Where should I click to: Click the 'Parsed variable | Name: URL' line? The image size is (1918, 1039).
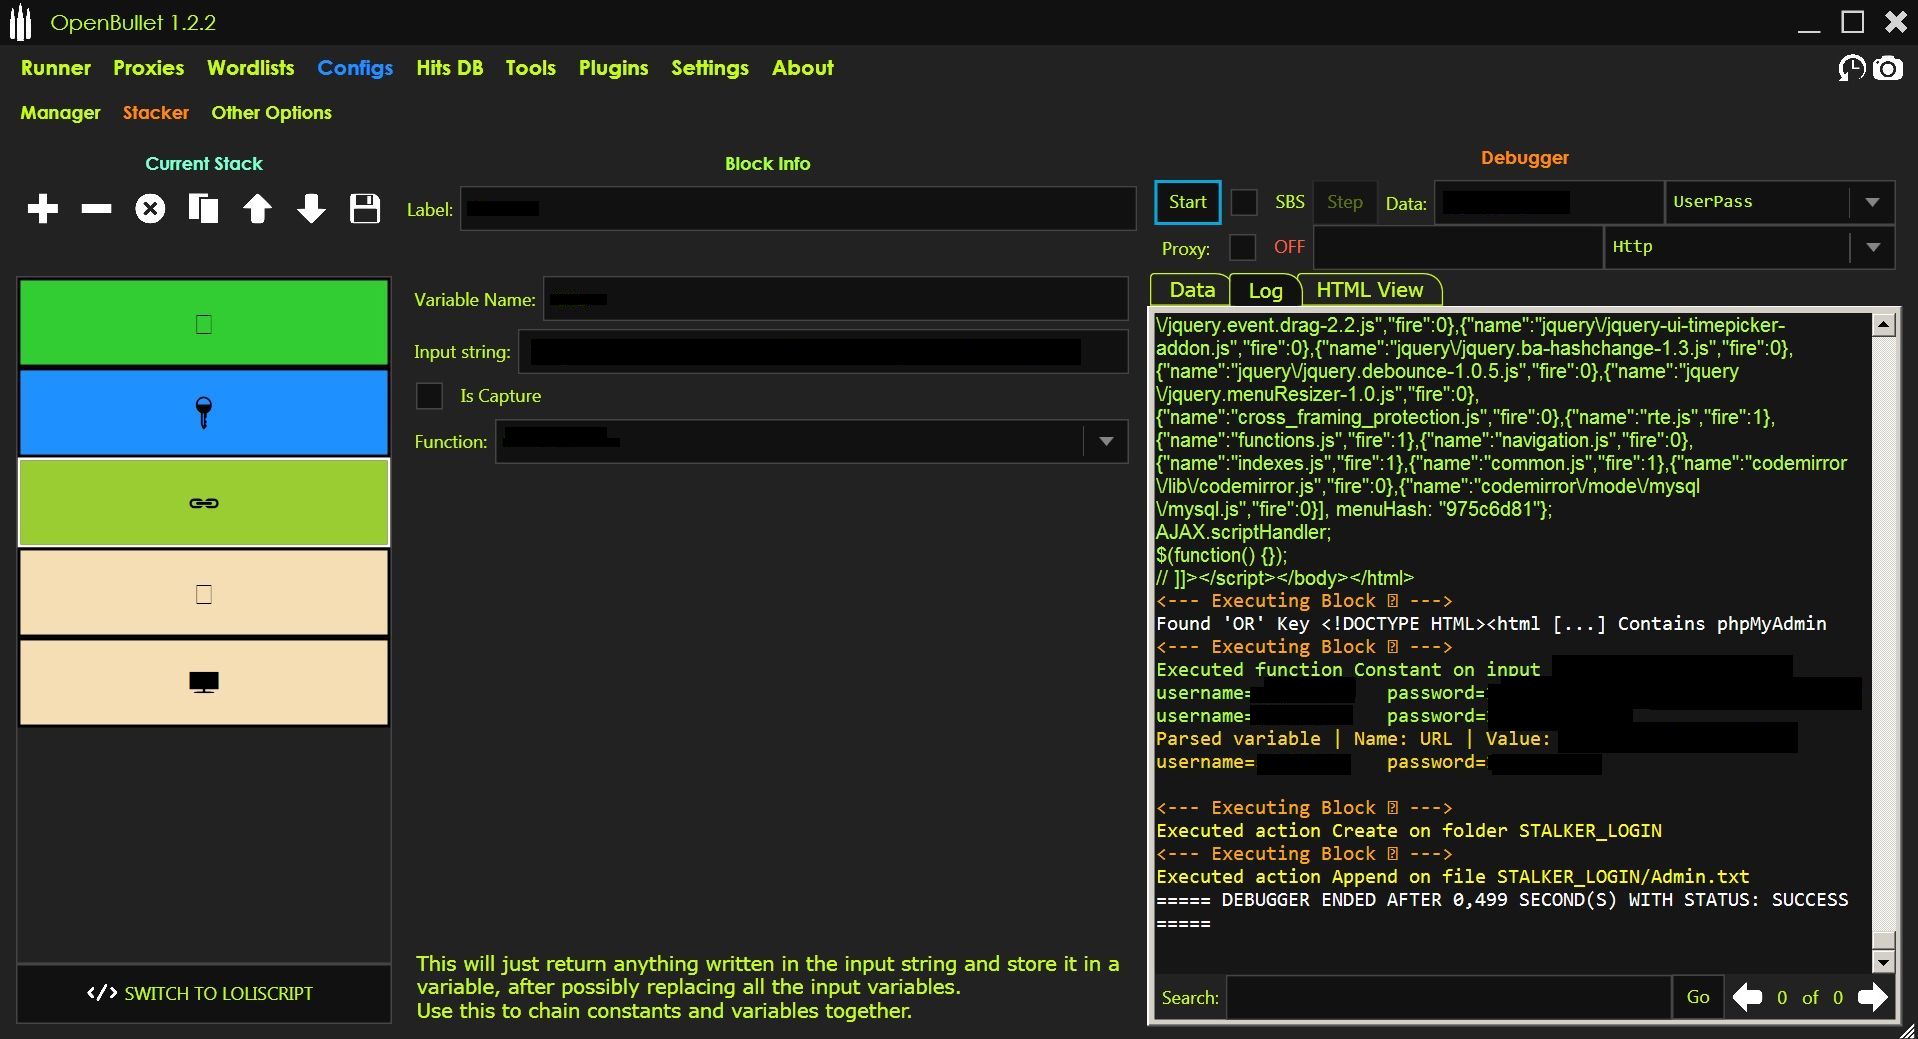click(1353, 739)
